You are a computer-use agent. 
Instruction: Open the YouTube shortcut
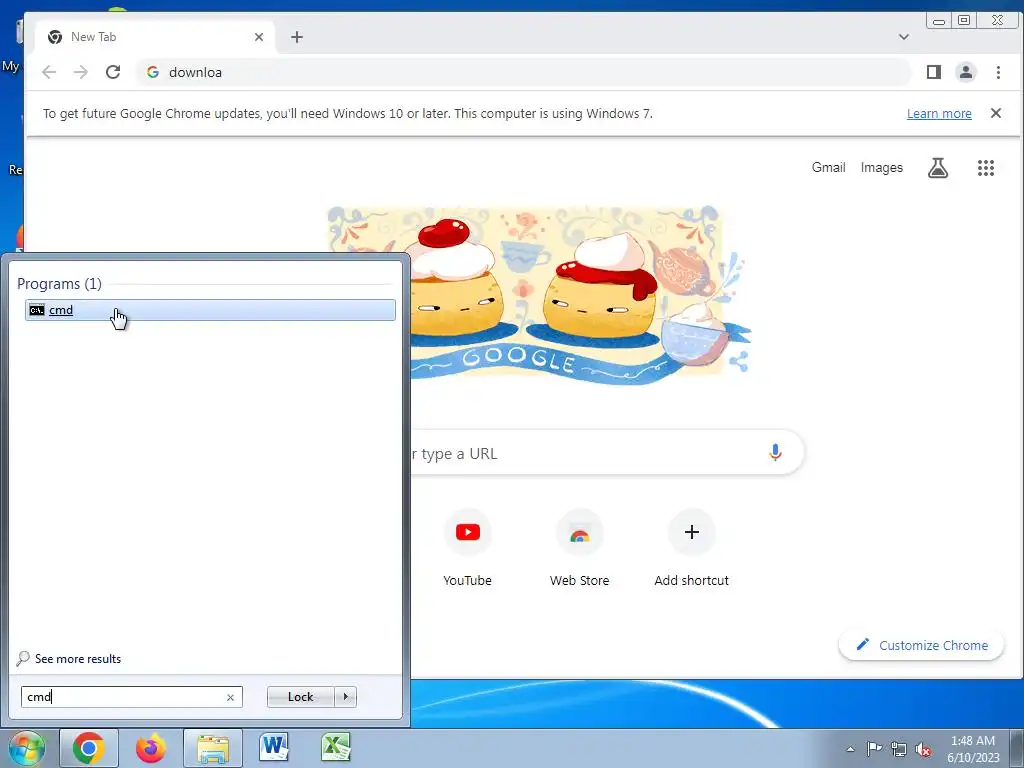coord(468,549)
